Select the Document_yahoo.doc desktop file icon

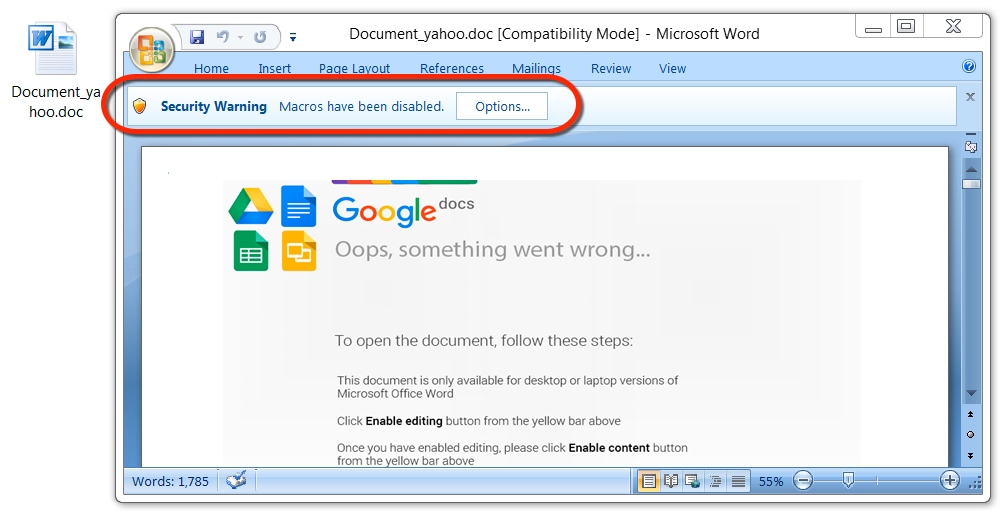(x=54, y=70)
